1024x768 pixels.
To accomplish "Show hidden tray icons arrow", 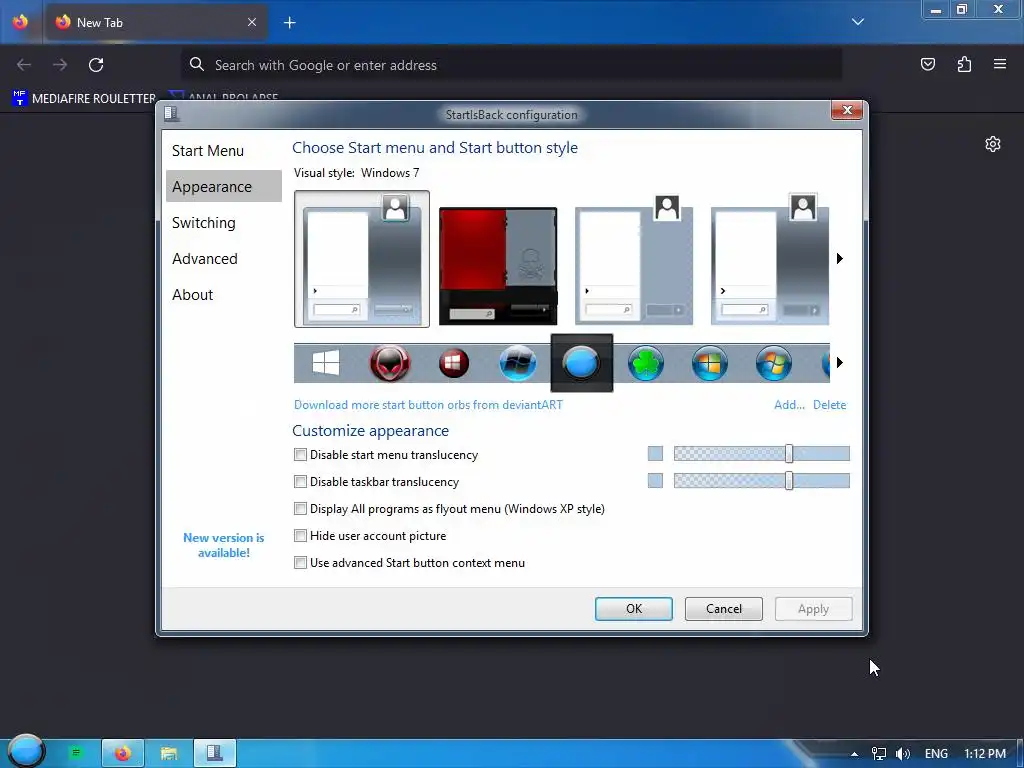I will (x=854, y=754).
